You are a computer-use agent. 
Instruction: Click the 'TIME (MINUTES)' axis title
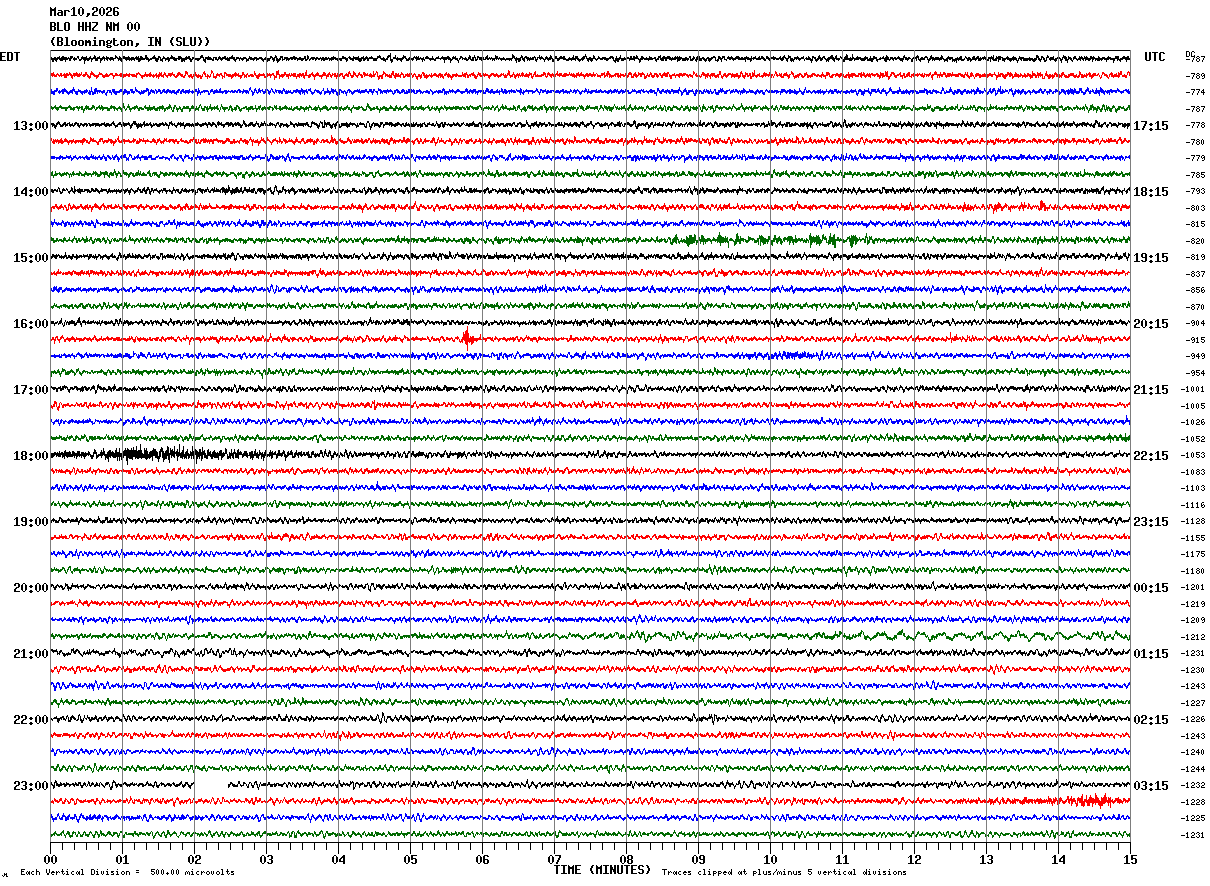tap(602, 870)
